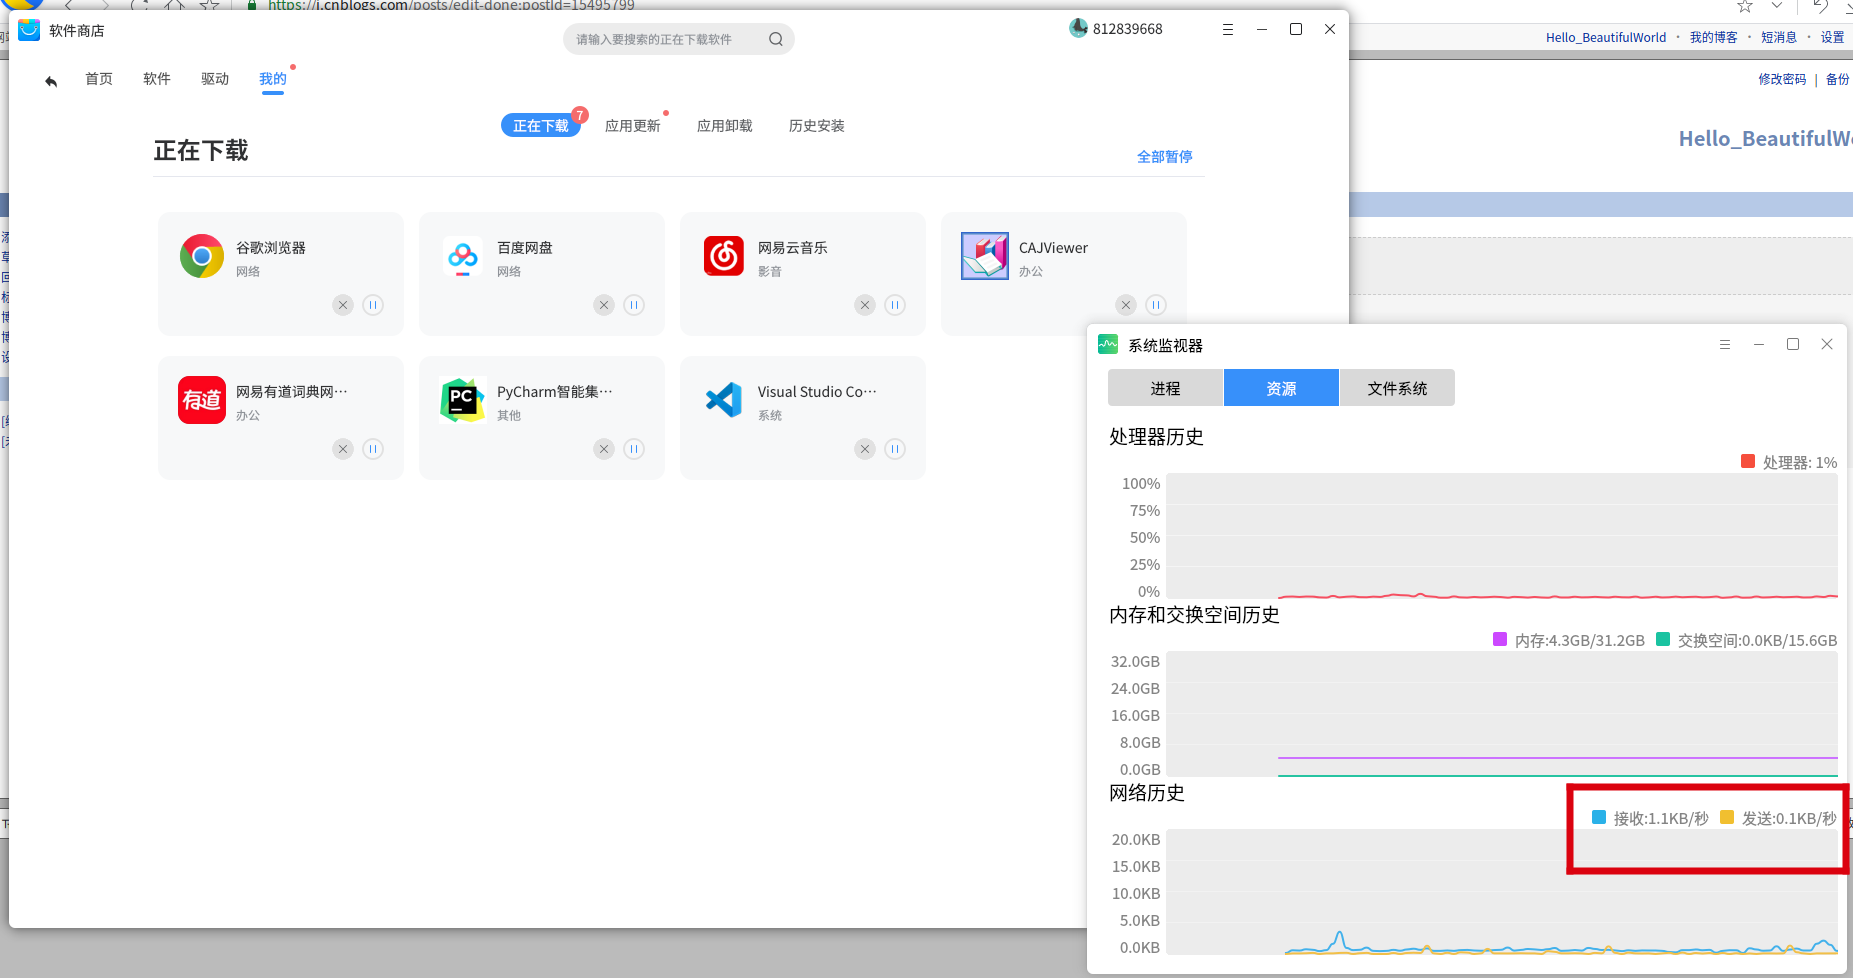The width and height of the screenshot is (1853, 978).
Task: Pause the 网易云音乐 download
Action: [895, 305]
